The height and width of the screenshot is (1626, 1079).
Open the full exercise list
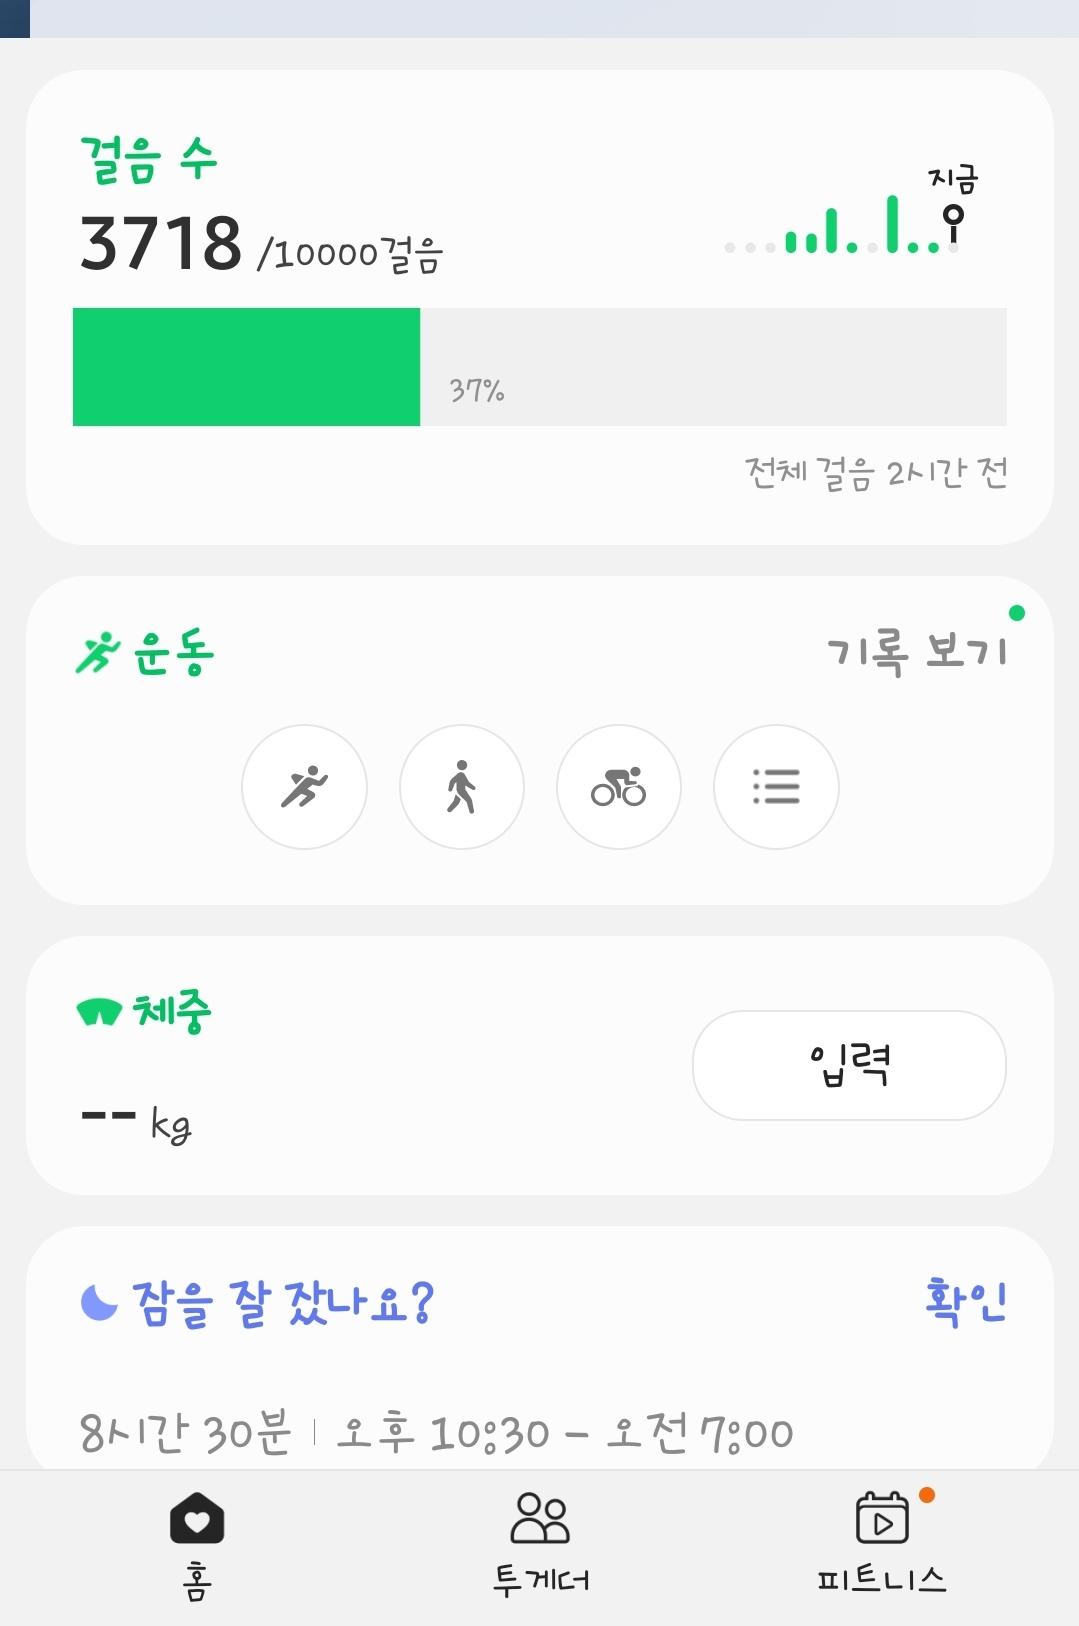pyautogui.click(x=776, y=787)
